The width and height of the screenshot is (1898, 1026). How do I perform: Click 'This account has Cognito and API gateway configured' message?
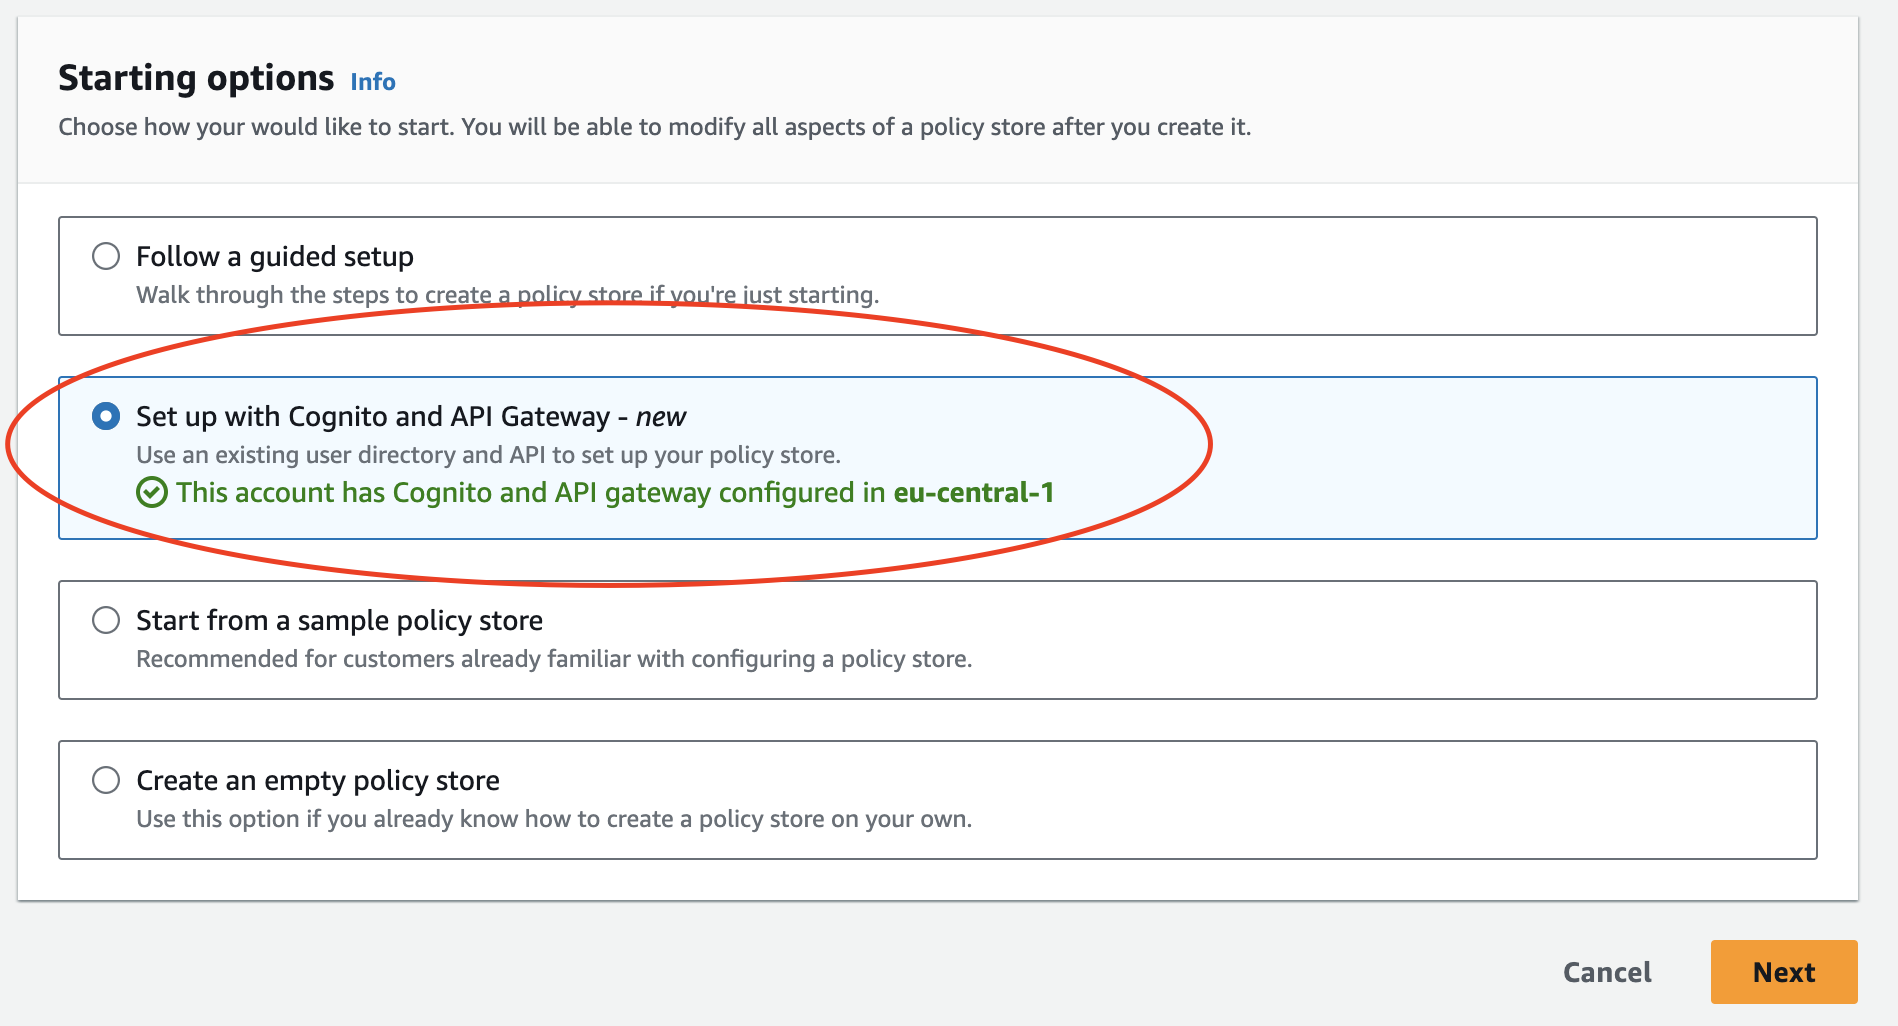pos(615,492)
